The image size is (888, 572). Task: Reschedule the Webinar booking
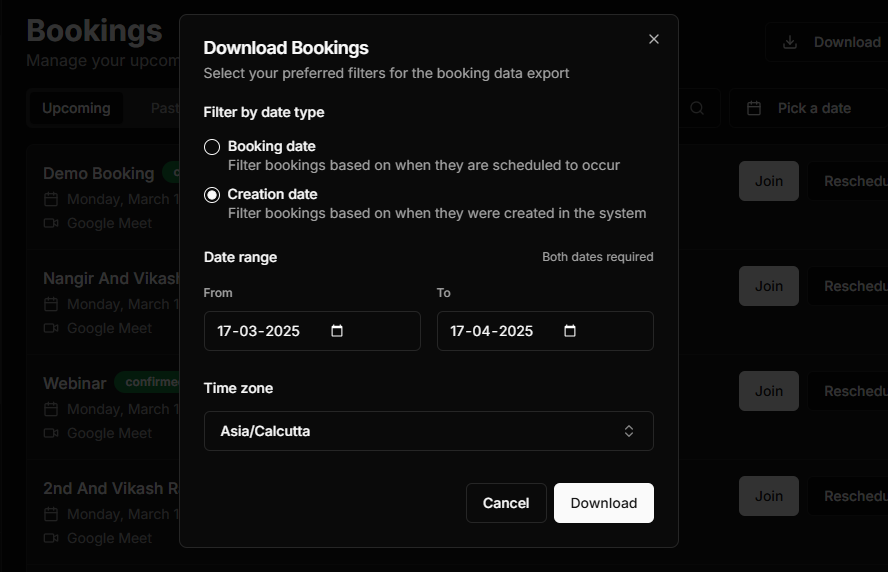click(x=848, y=391)
